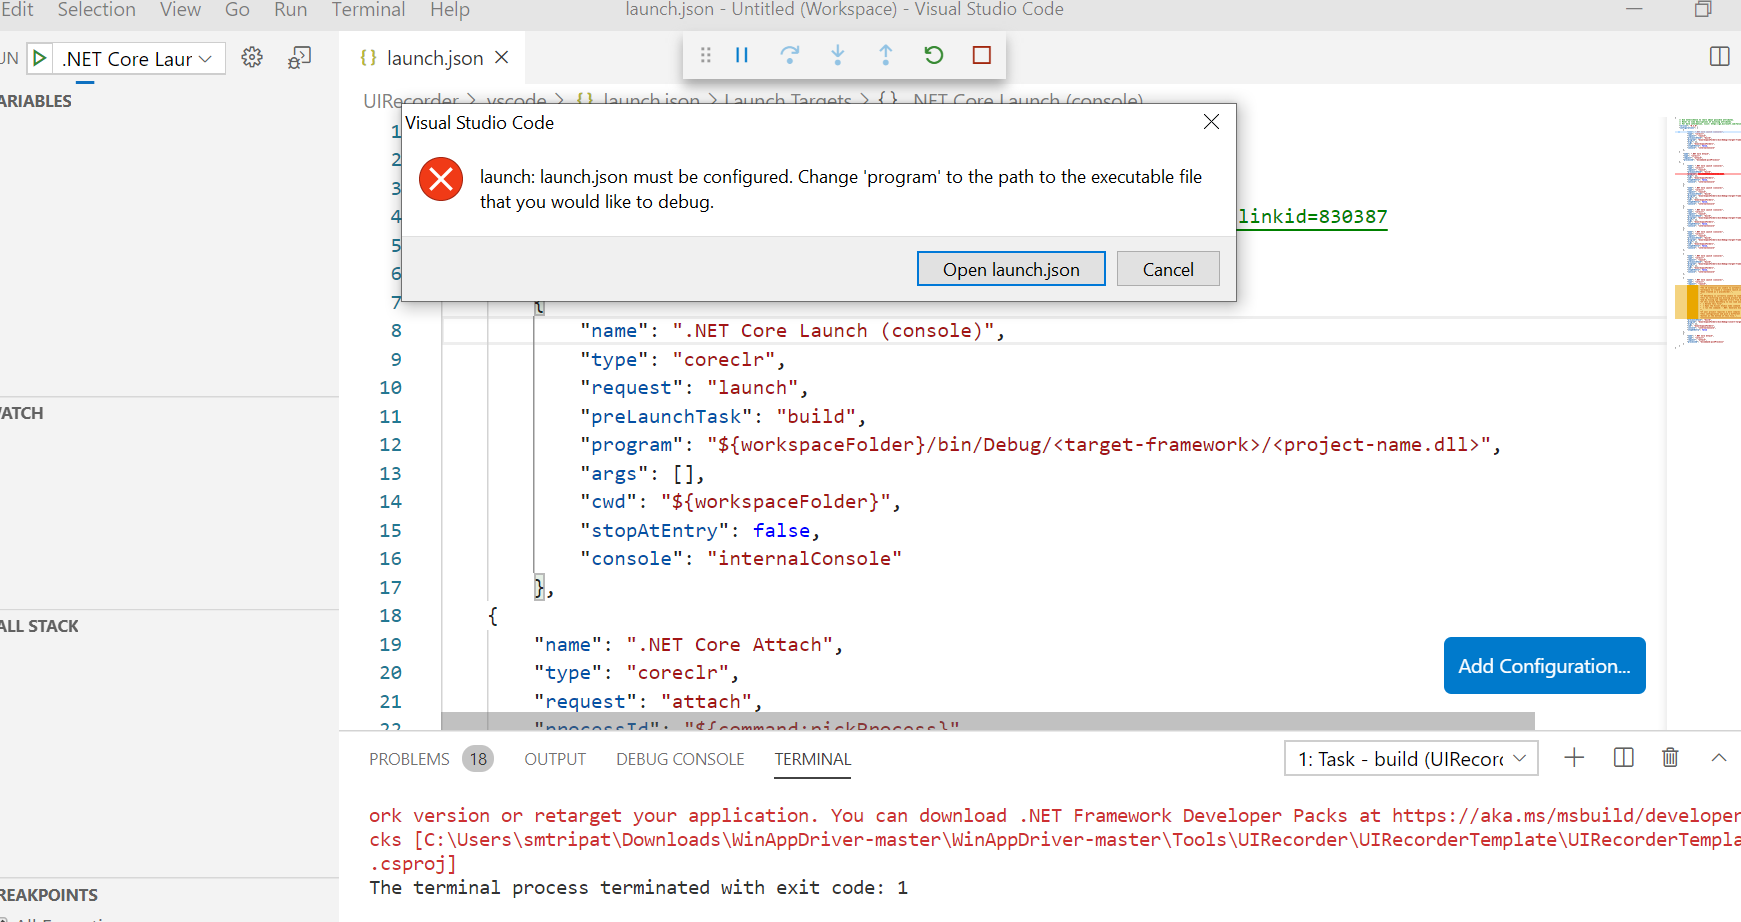Click the horizontal scrollbar in the editor
The height and width of the screenshot is (922, 1741).
(987, 721)
